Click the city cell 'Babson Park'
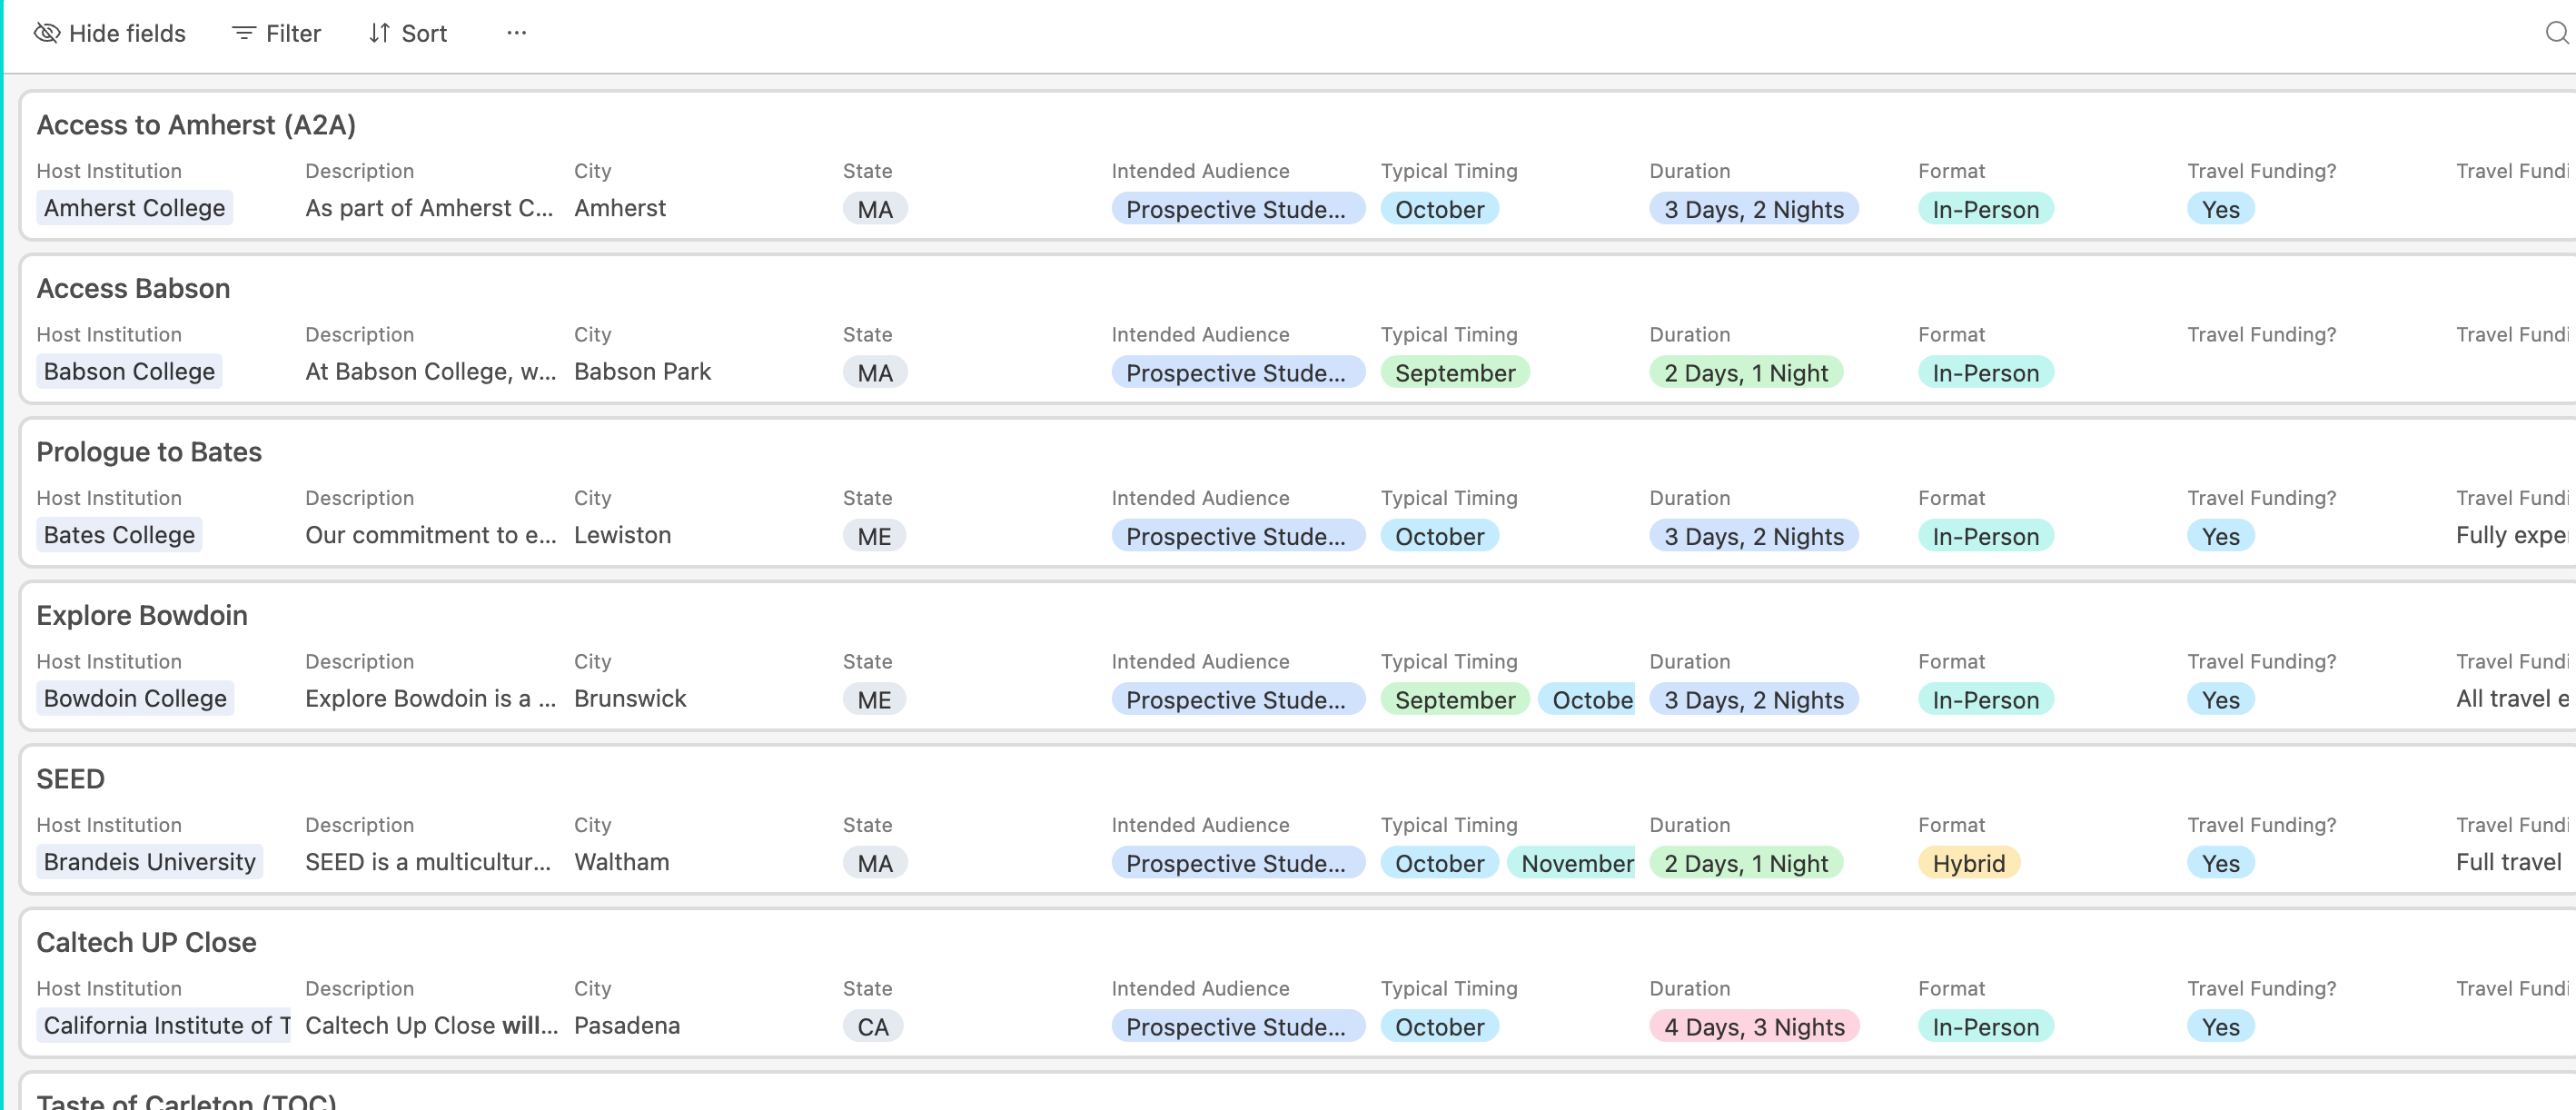The height and width of the screenshot is (1110, 2576). point(642,372)
